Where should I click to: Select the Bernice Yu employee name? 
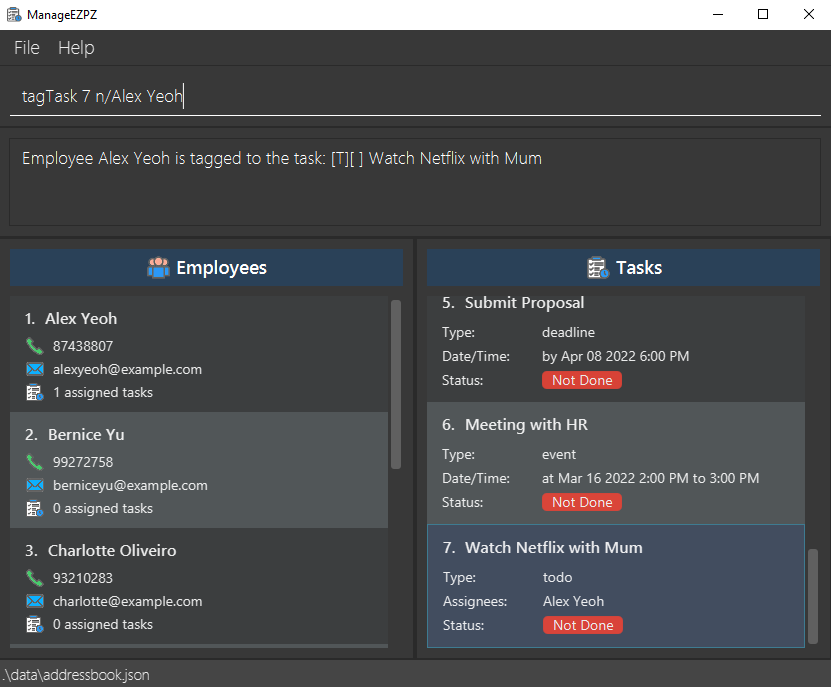click(86, 435)
